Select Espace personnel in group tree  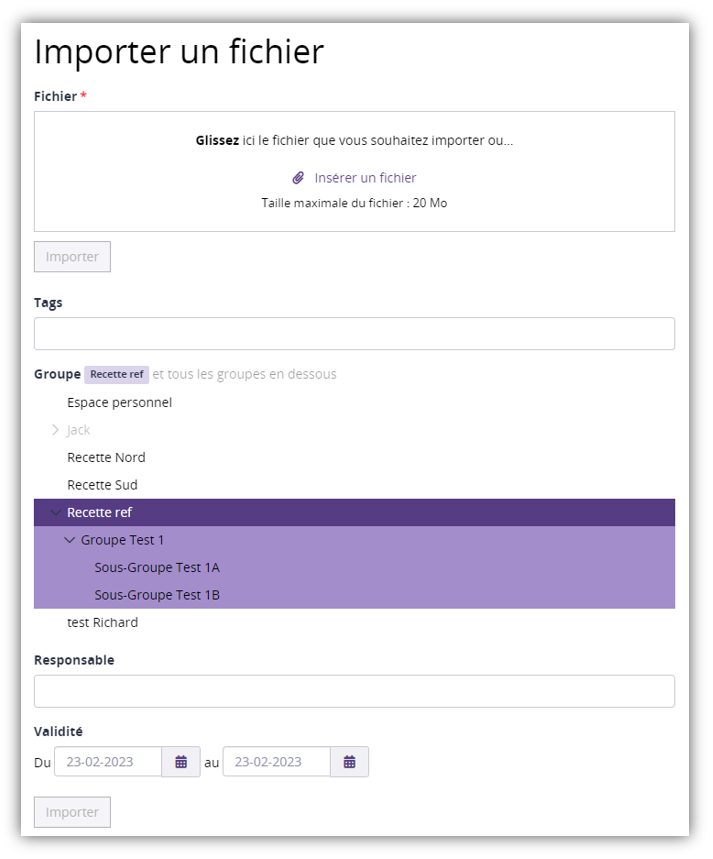pos(119,403)
